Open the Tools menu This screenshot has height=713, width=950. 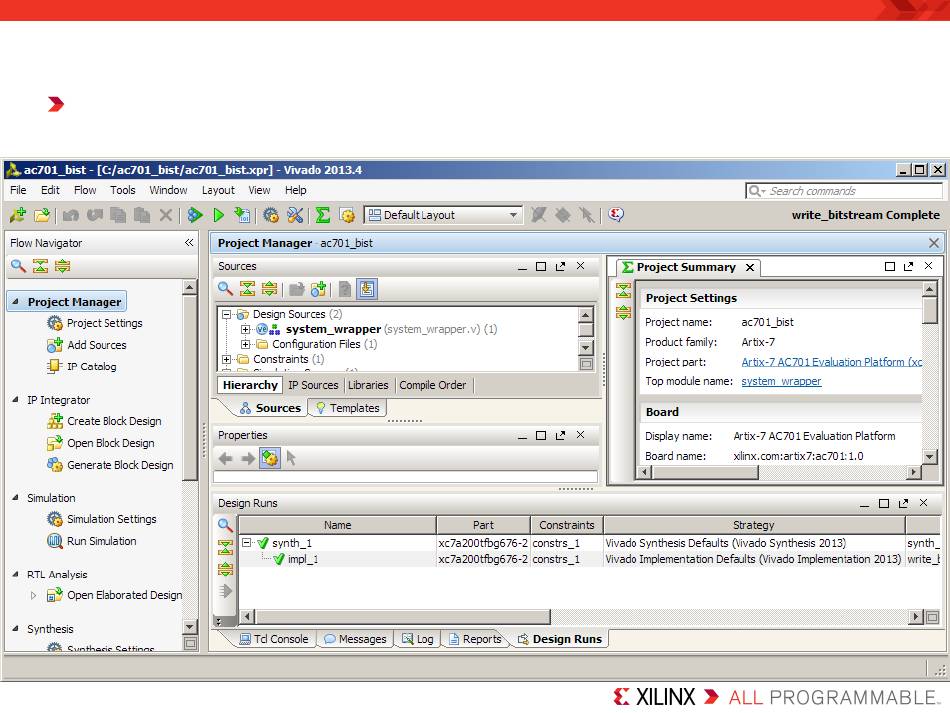[122, 190]
